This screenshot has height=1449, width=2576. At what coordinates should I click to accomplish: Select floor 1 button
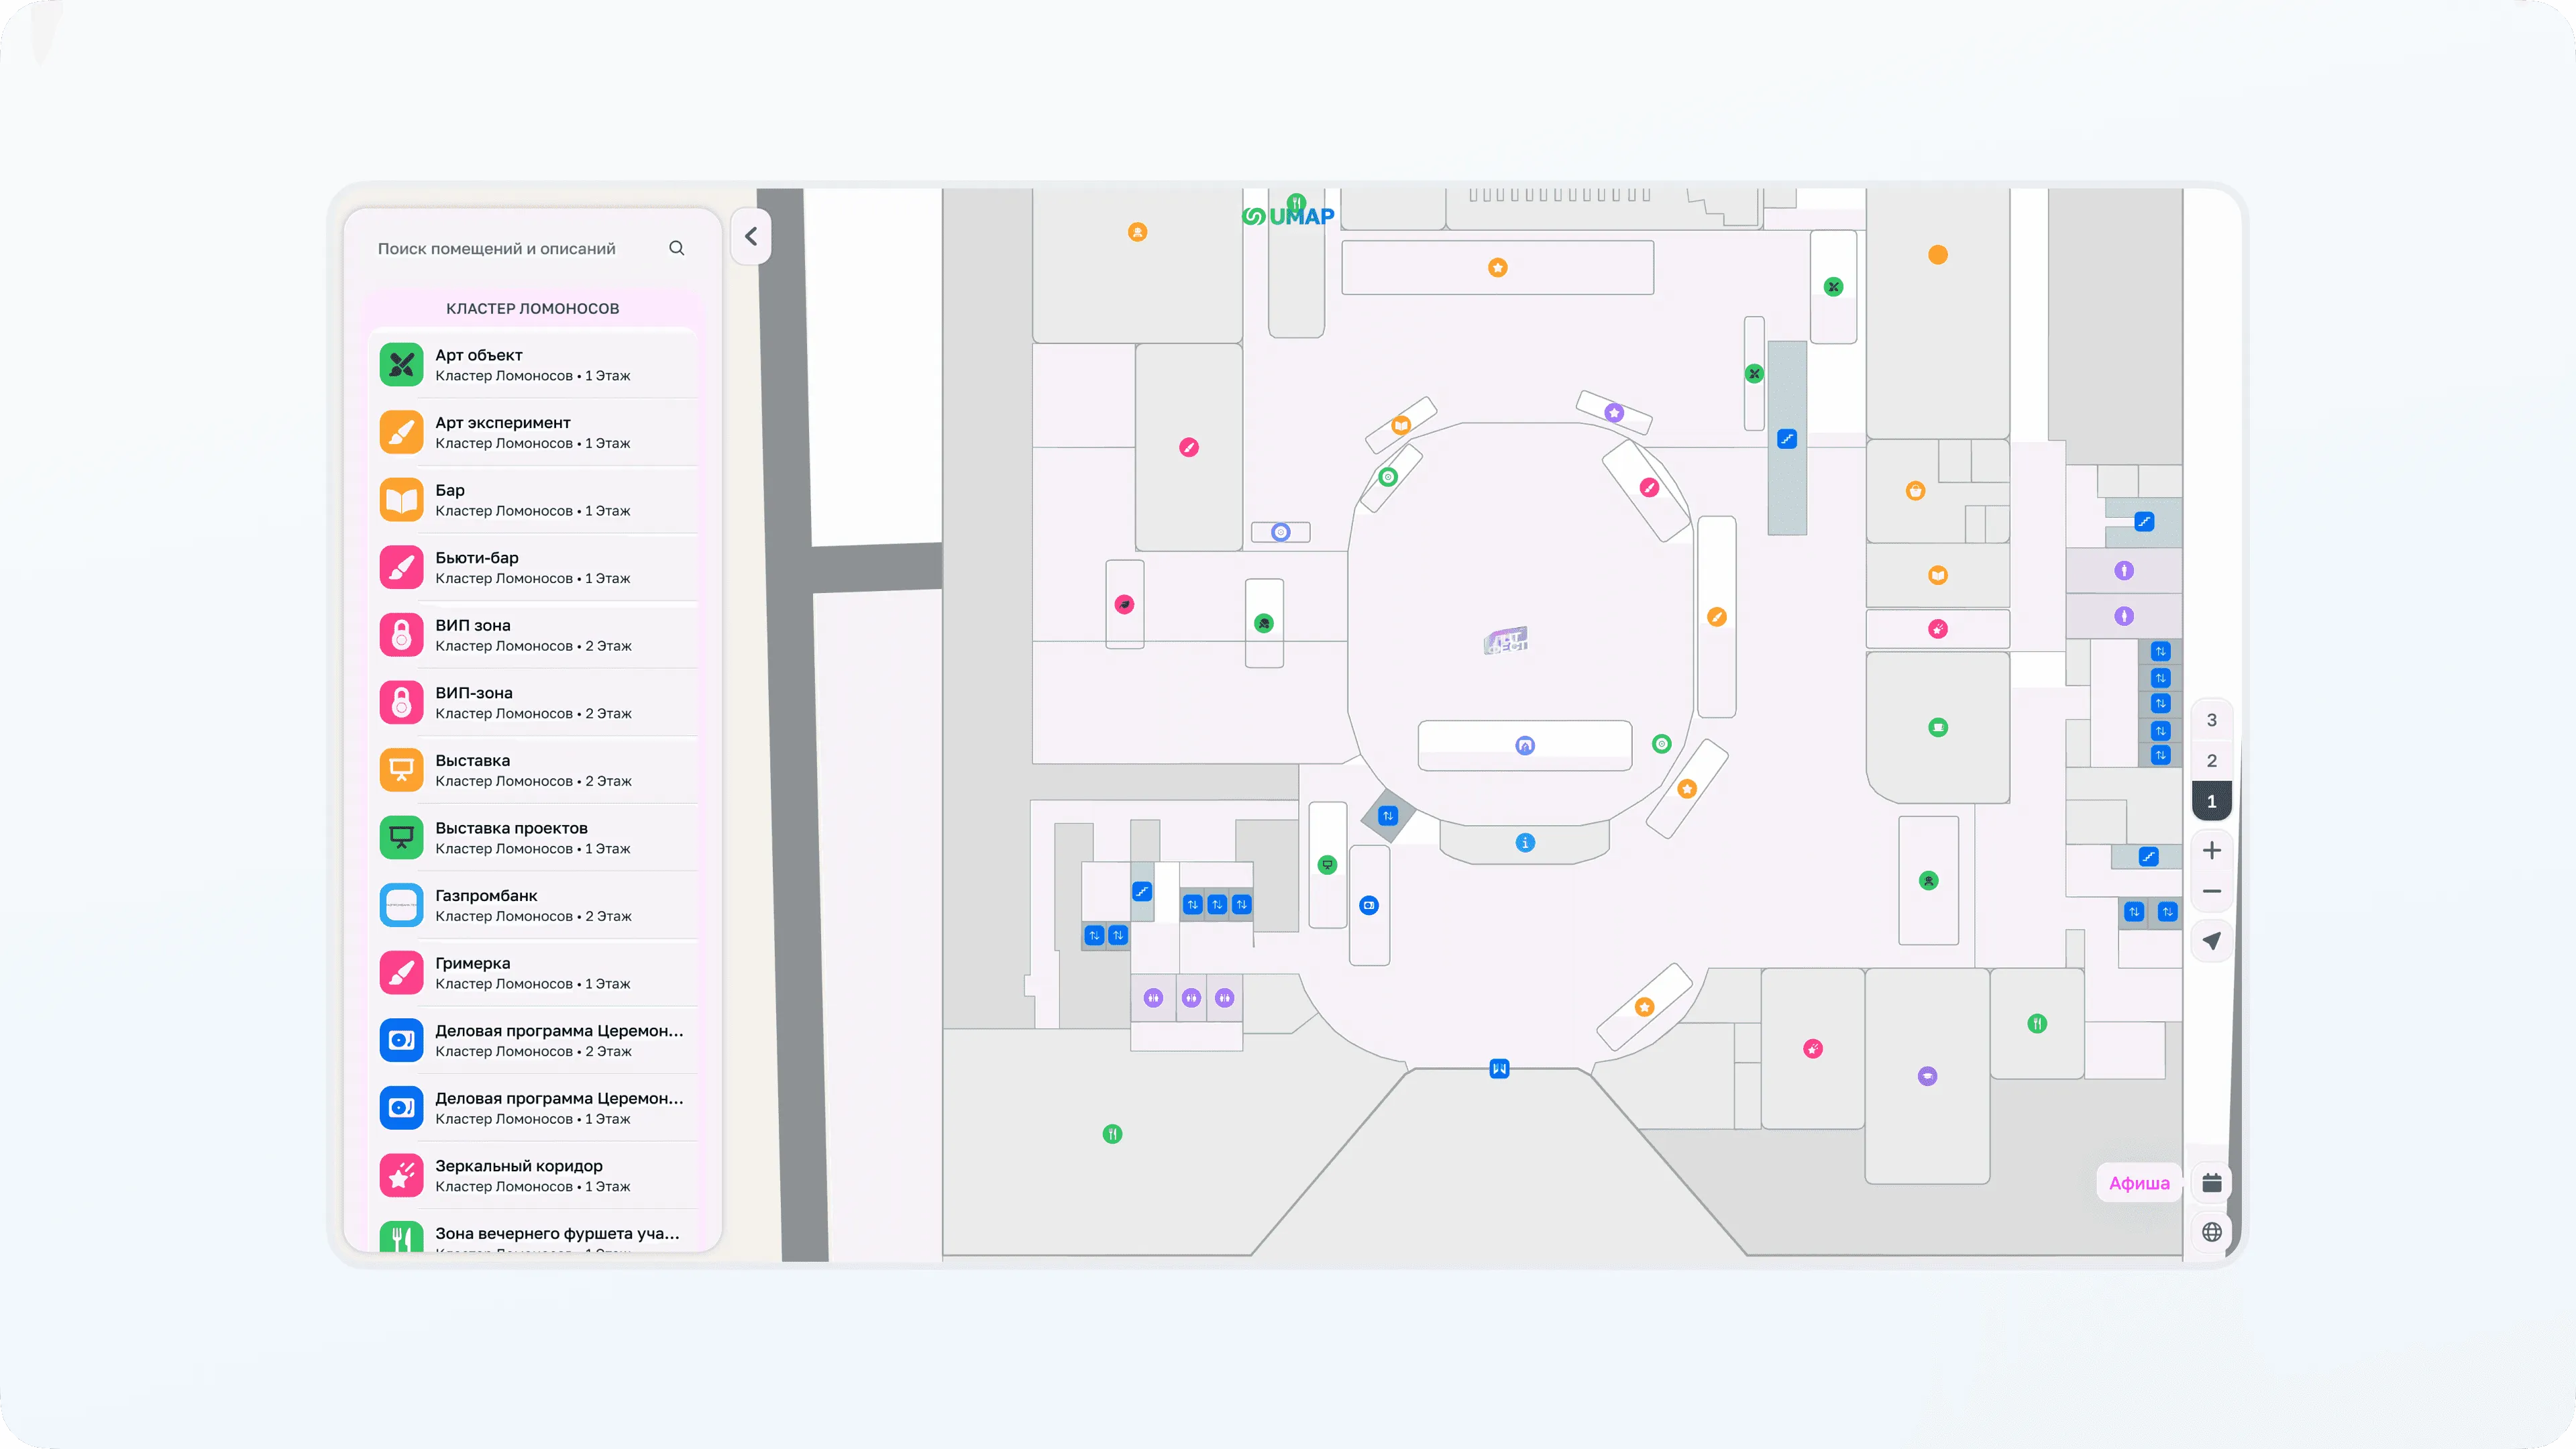coord(2212,802)
